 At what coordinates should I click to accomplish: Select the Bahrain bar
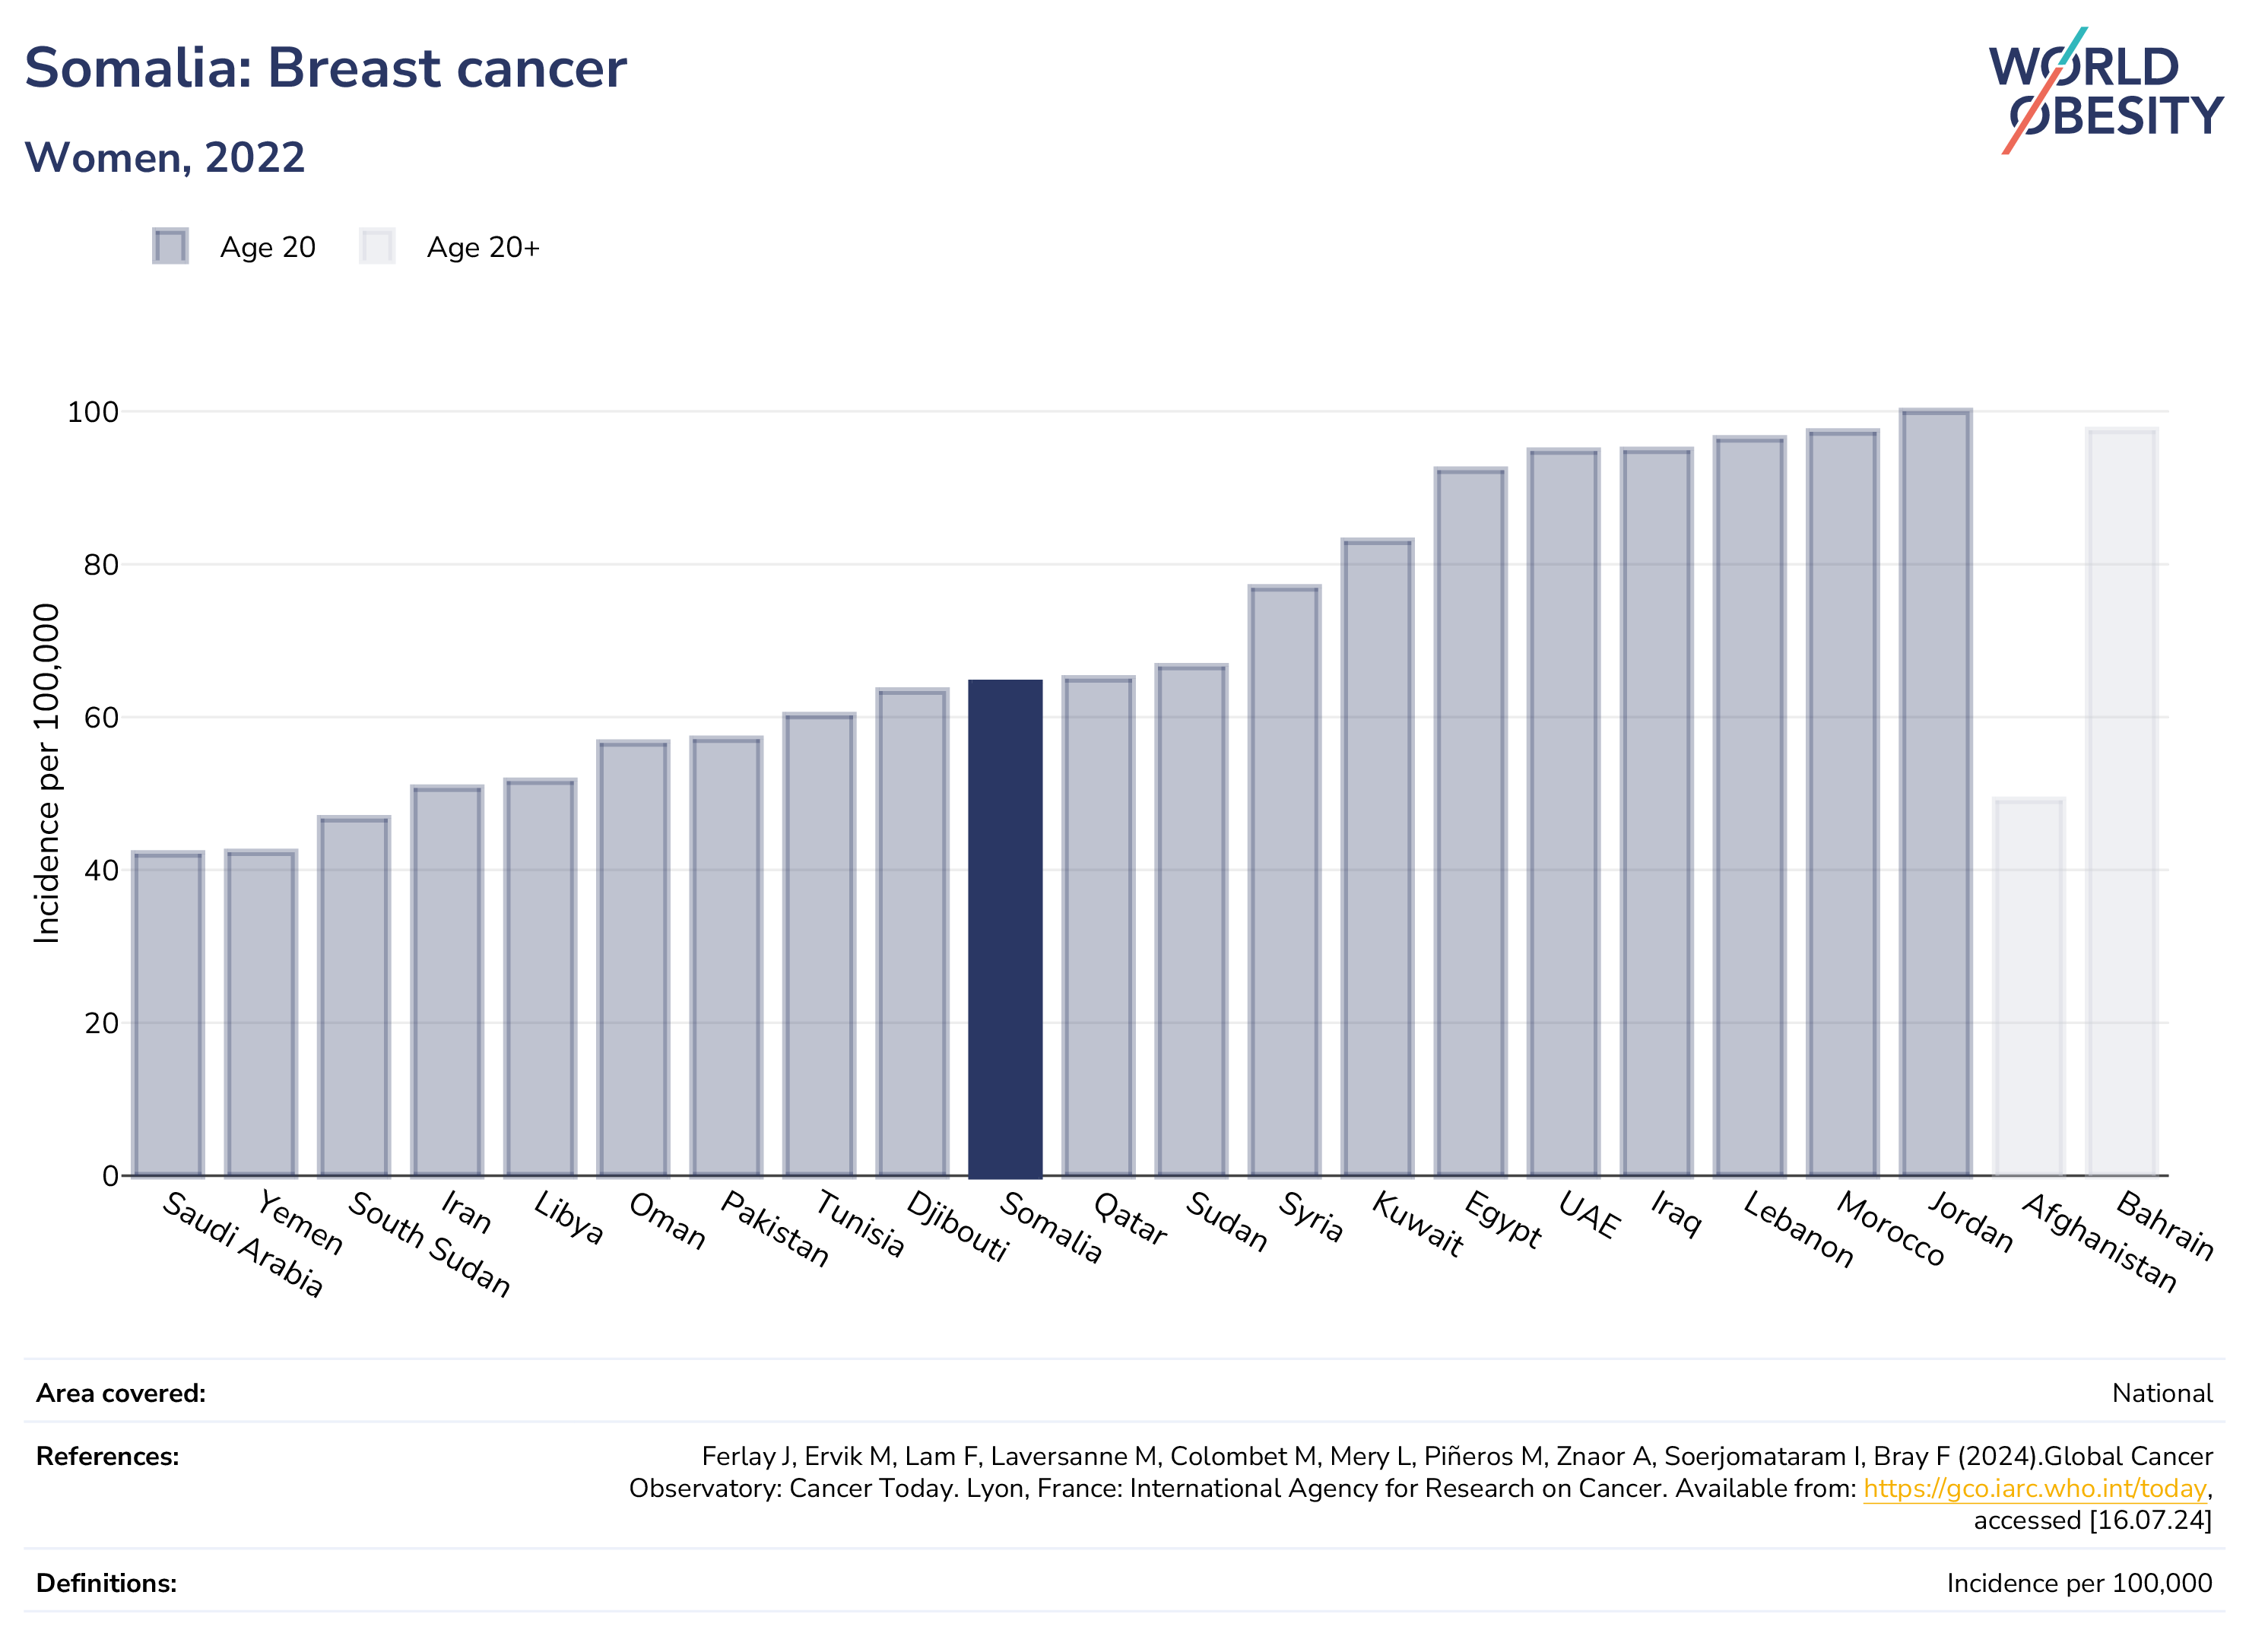[2121, 802]
